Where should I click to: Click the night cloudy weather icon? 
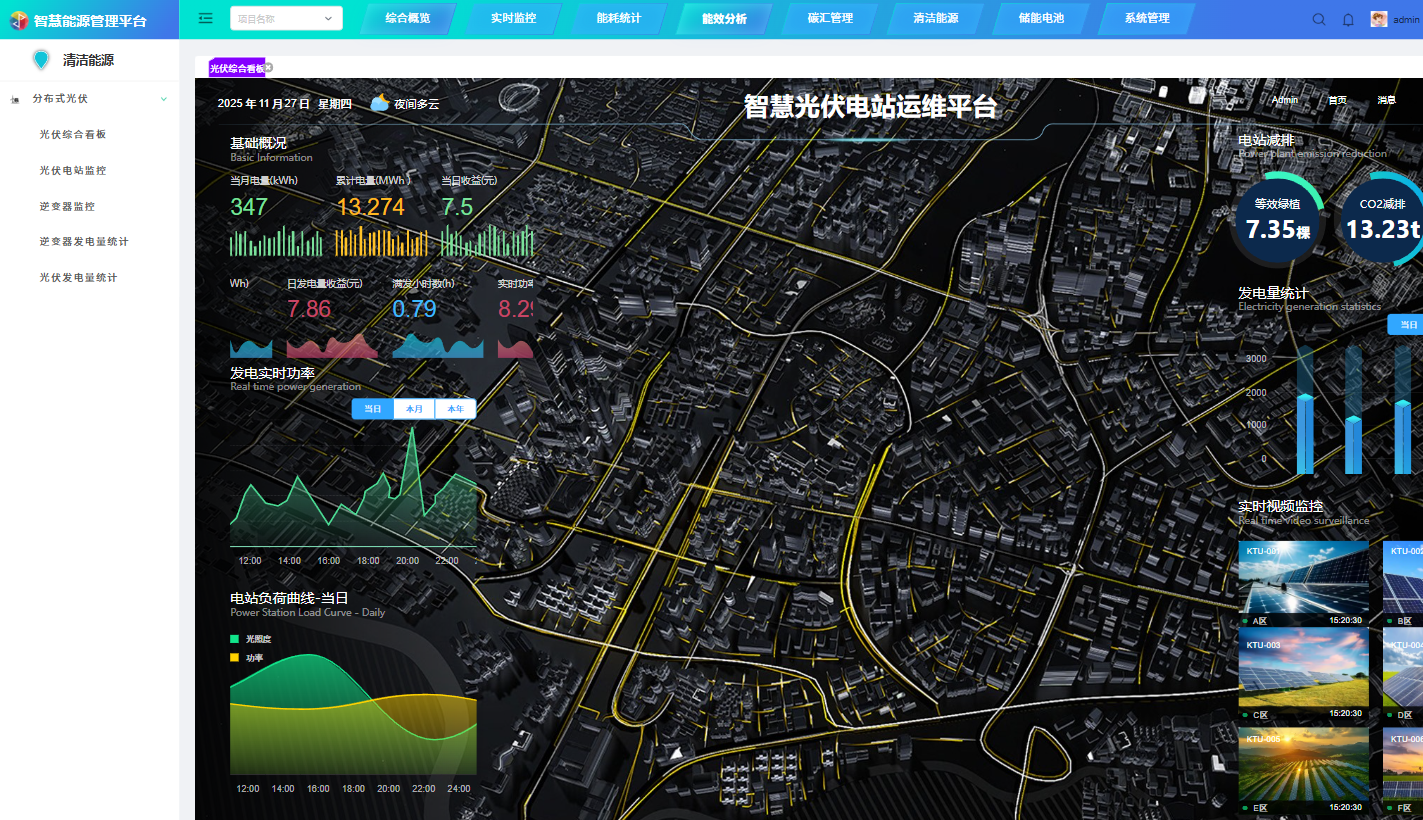pyautogui.click(x=380, y=103)
